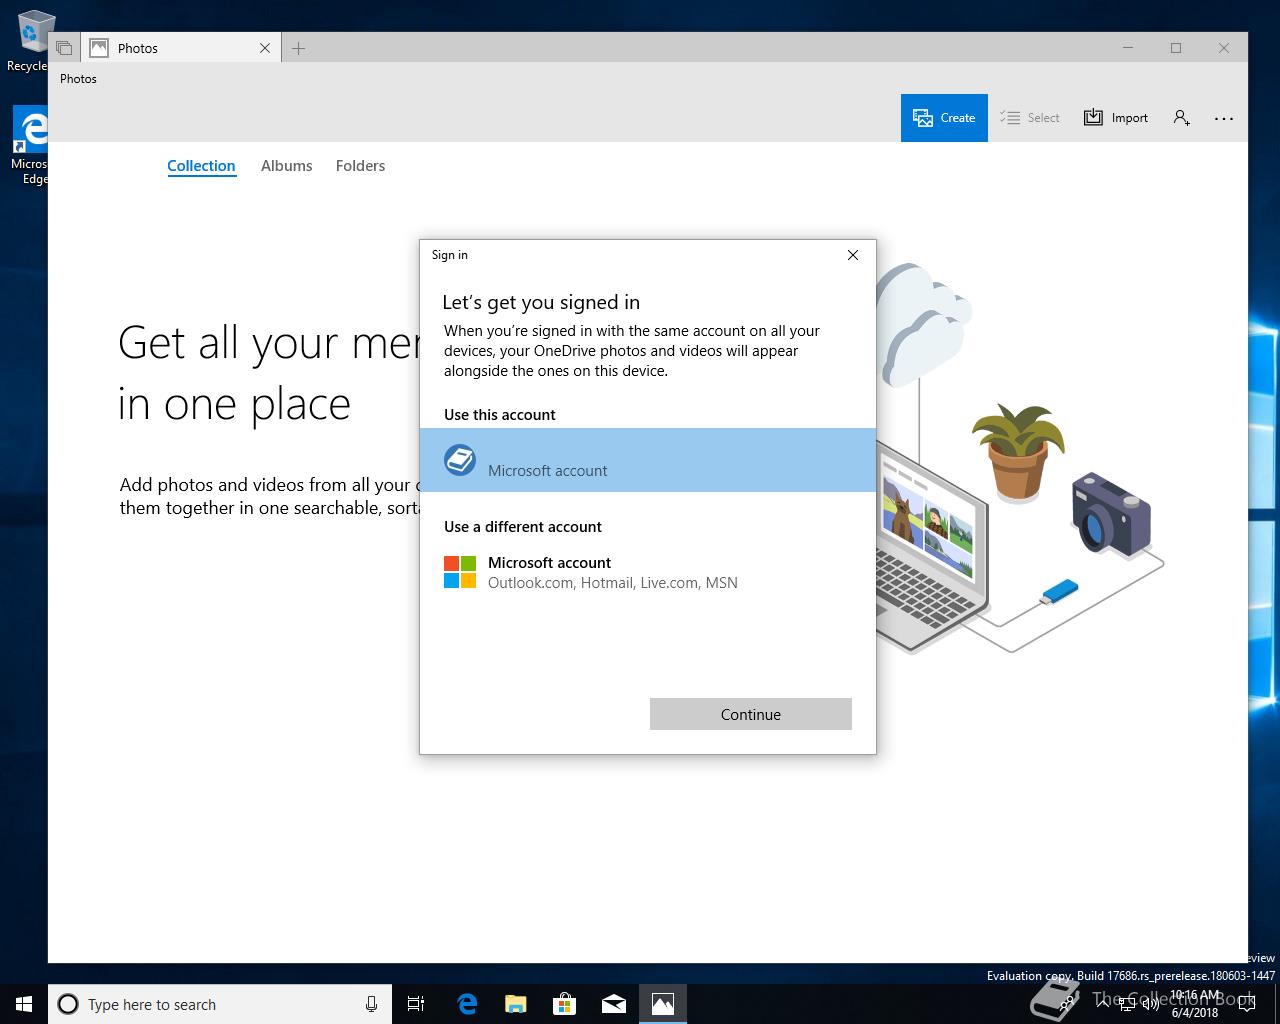The height and width of the screenshot is (1024, 1280).
Task: Open Mail app from taskbar
Action: (x=613, y=1004)
